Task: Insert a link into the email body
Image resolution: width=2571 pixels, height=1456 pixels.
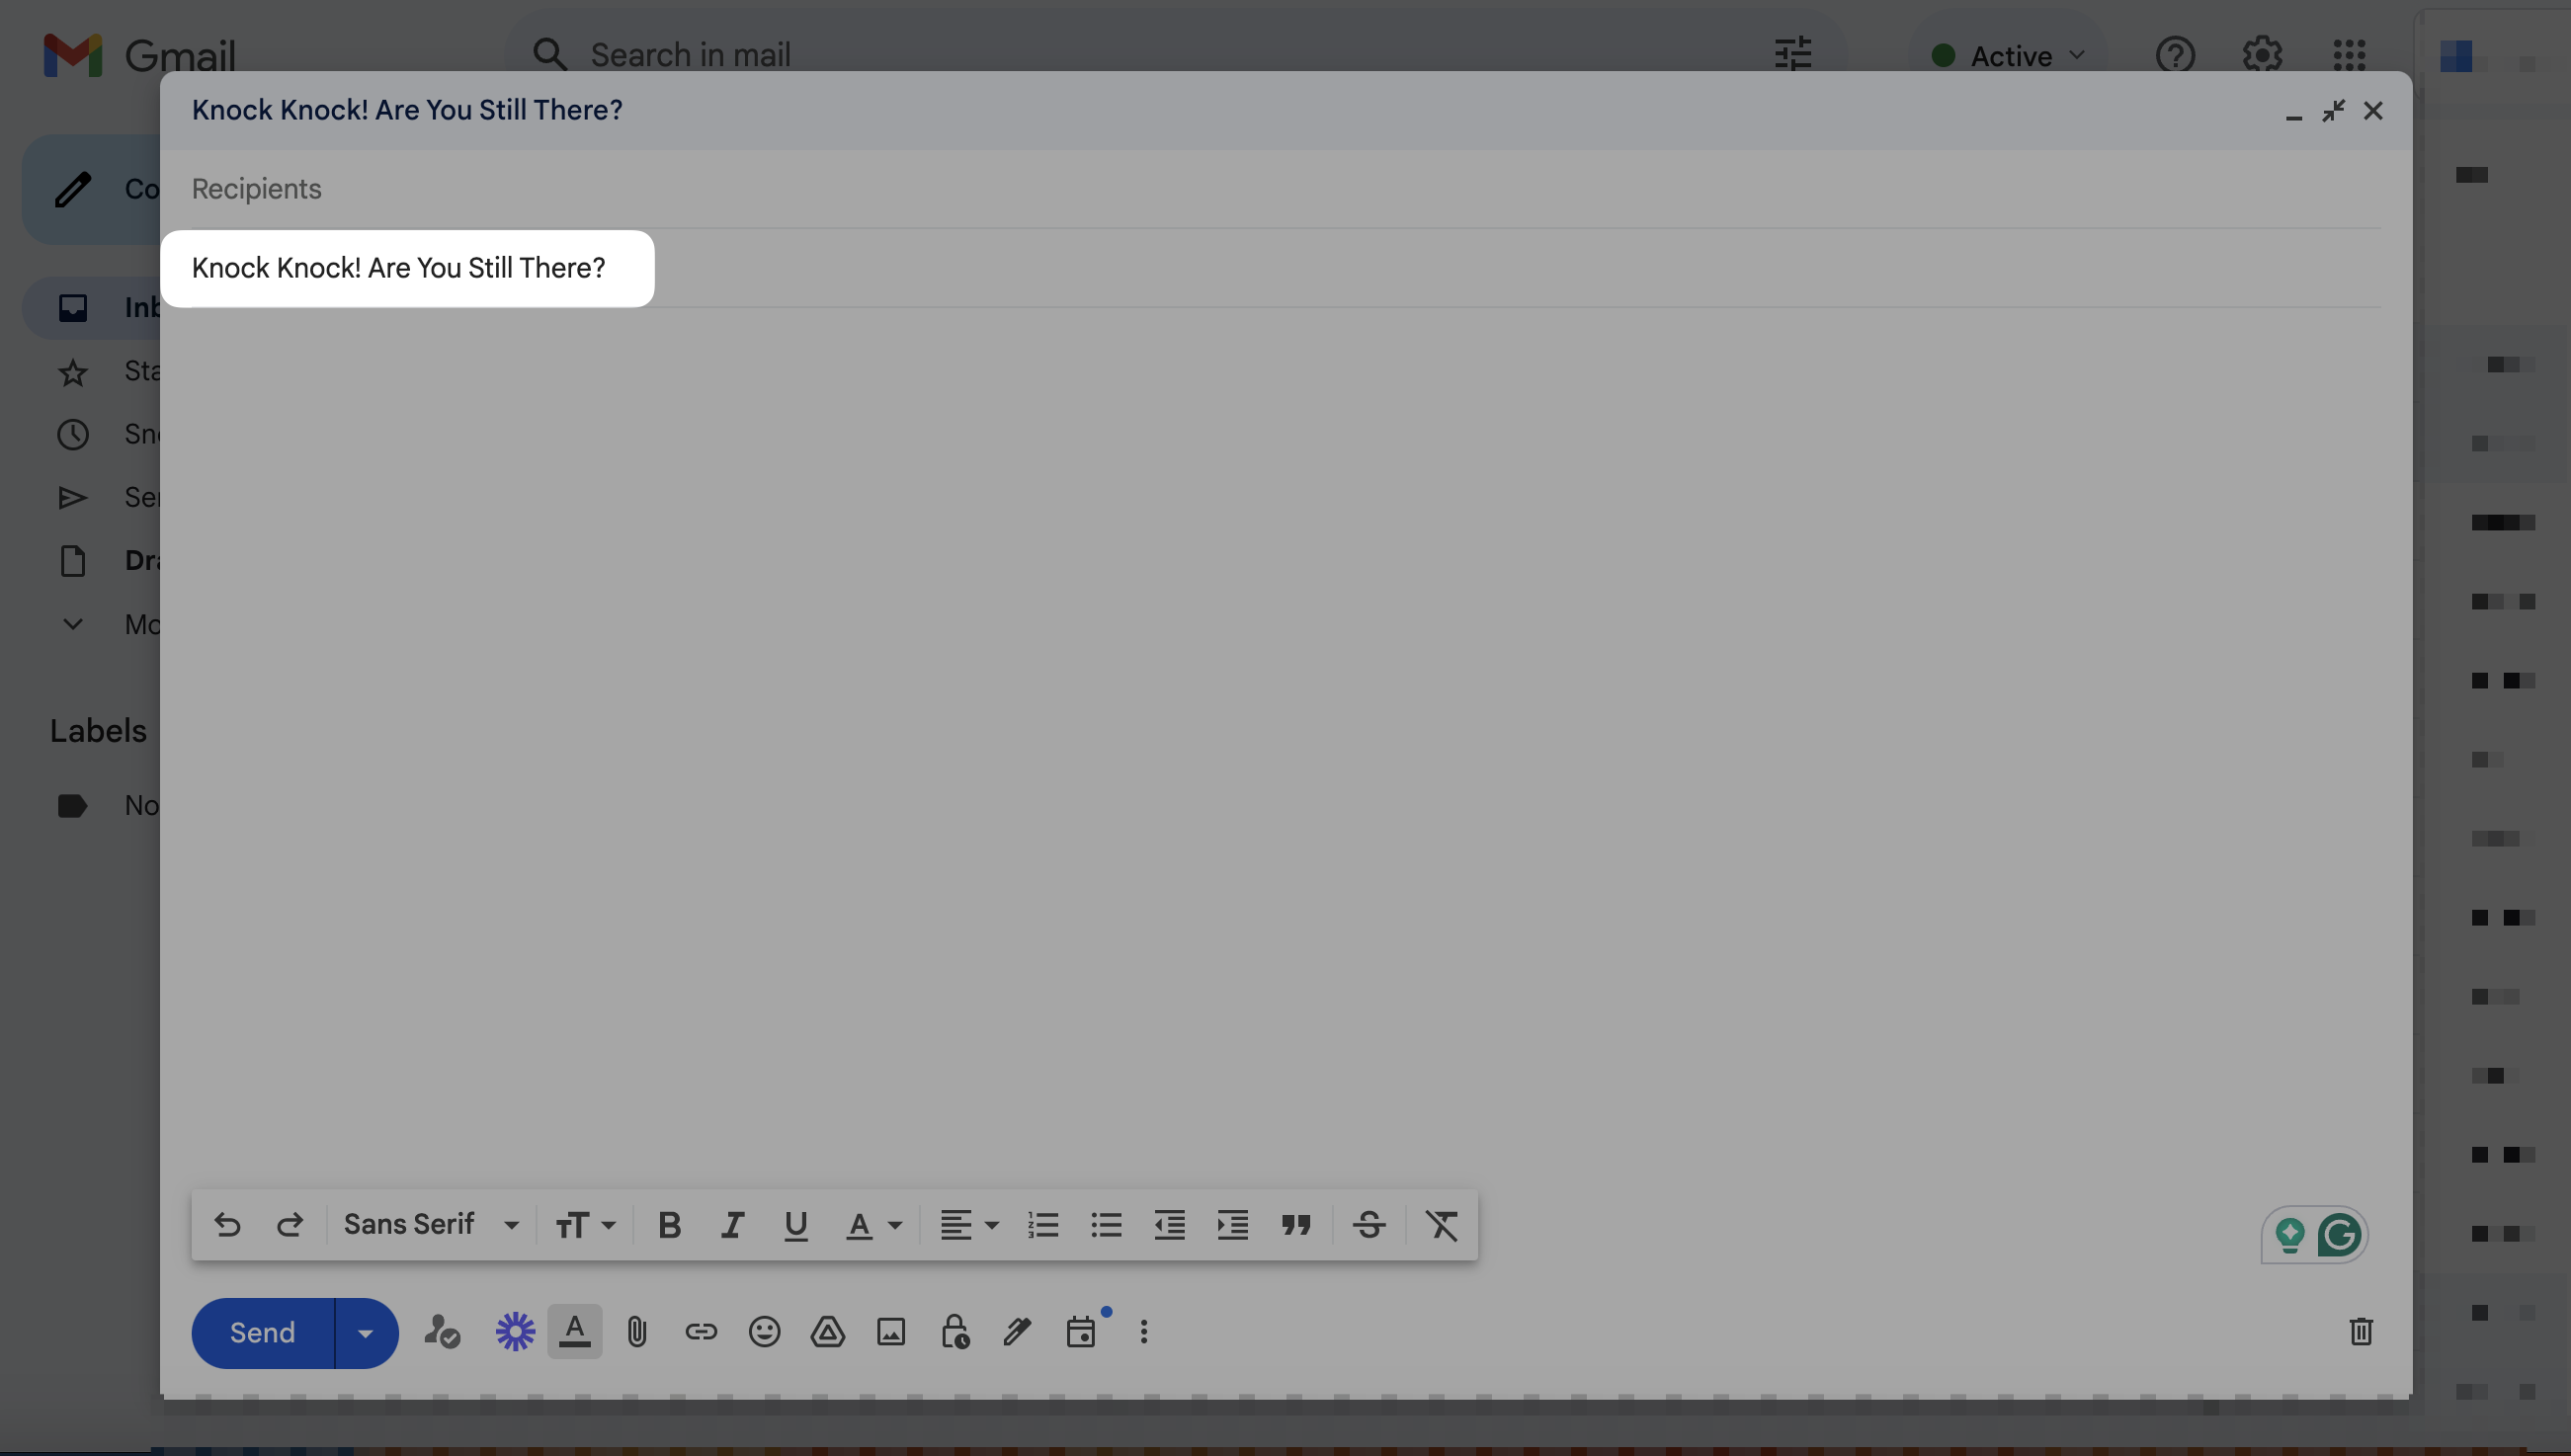Action: click(701, 1331)
